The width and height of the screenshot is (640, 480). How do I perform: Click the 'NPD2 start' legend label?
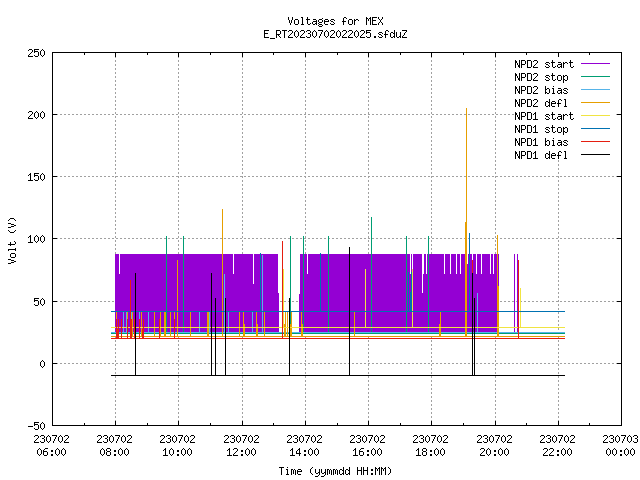pyautogui.click(x=544, y=64)
